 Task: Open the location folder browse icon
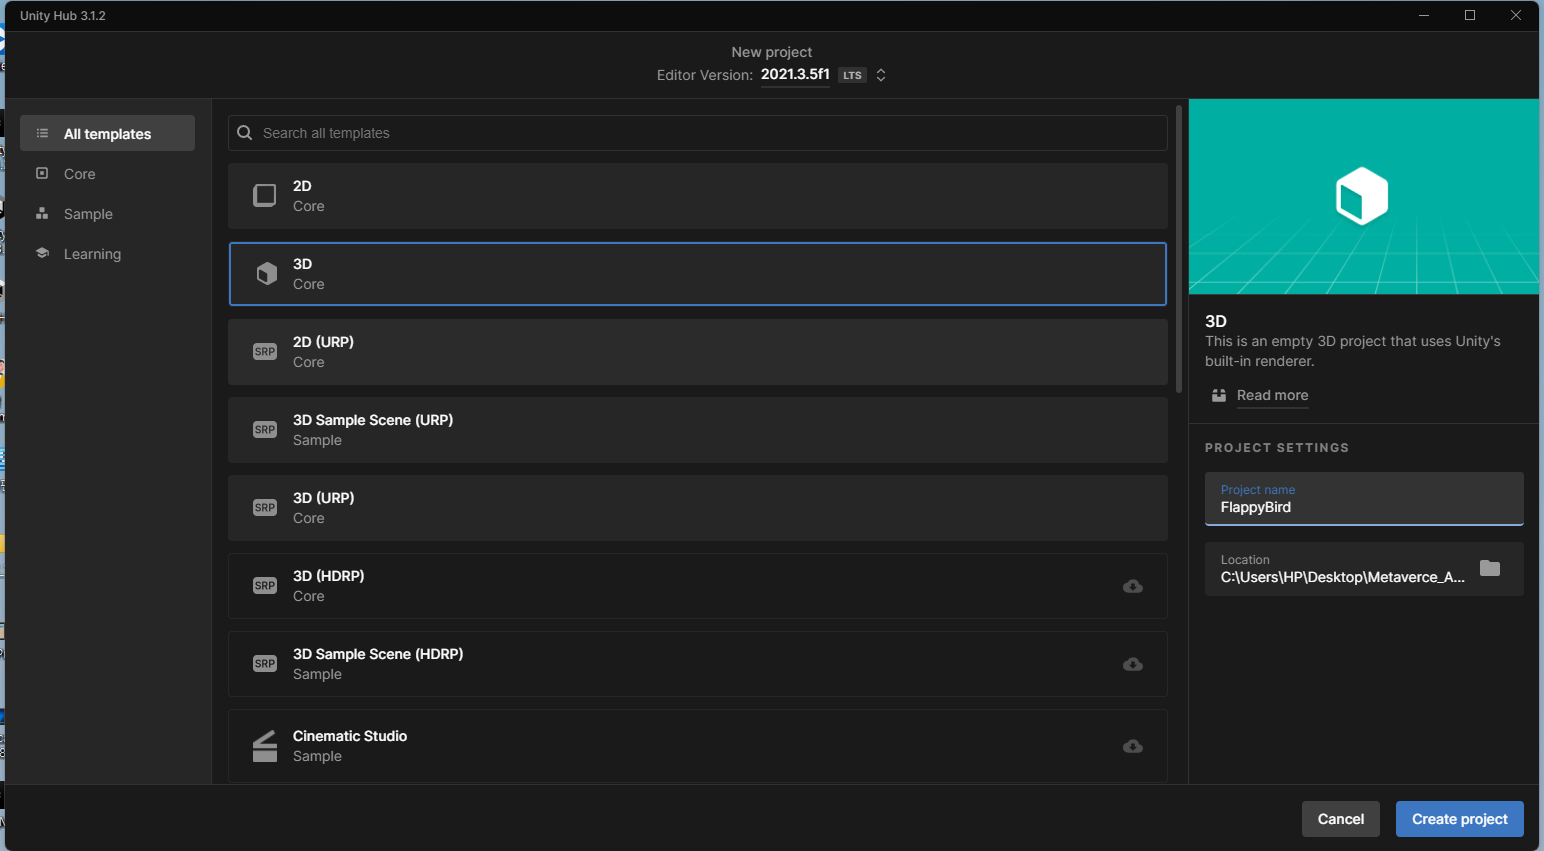coord(1490,568)
